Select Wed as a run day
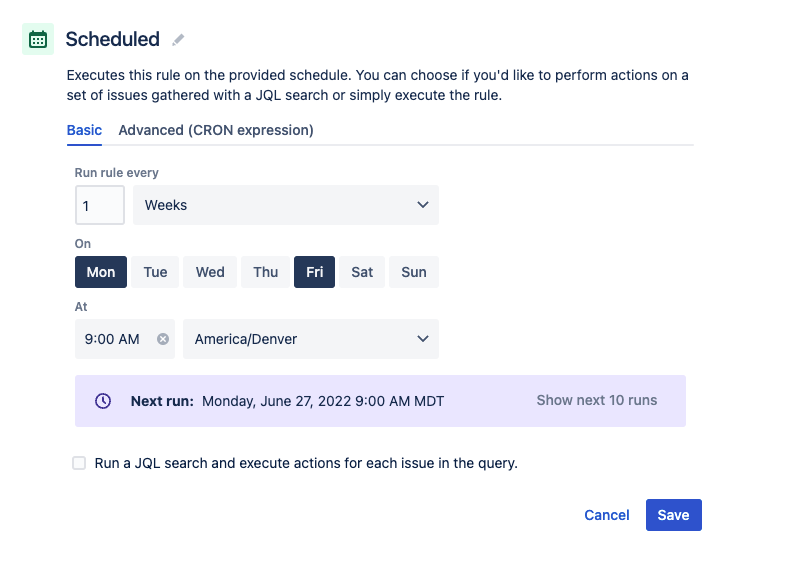This screenshot has width=809, height=577. coord(210,272)
